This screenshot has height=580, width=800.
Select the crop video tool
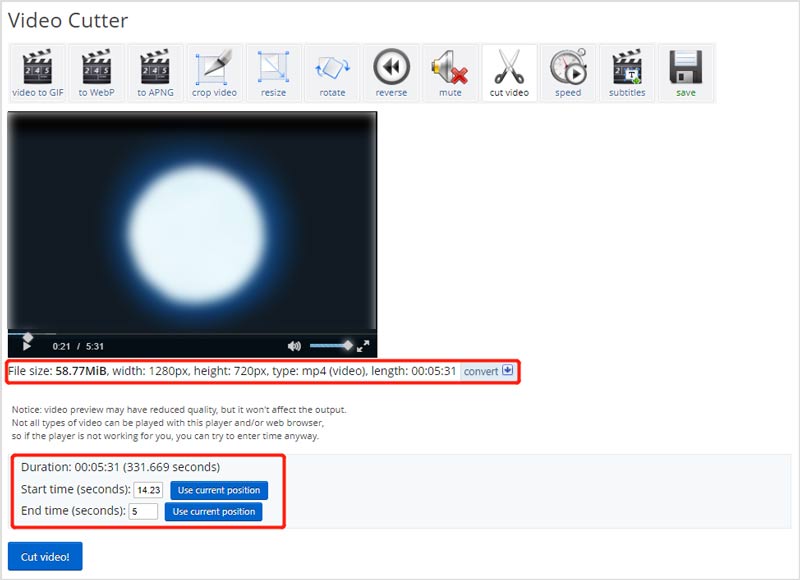[x=214, y=73]
